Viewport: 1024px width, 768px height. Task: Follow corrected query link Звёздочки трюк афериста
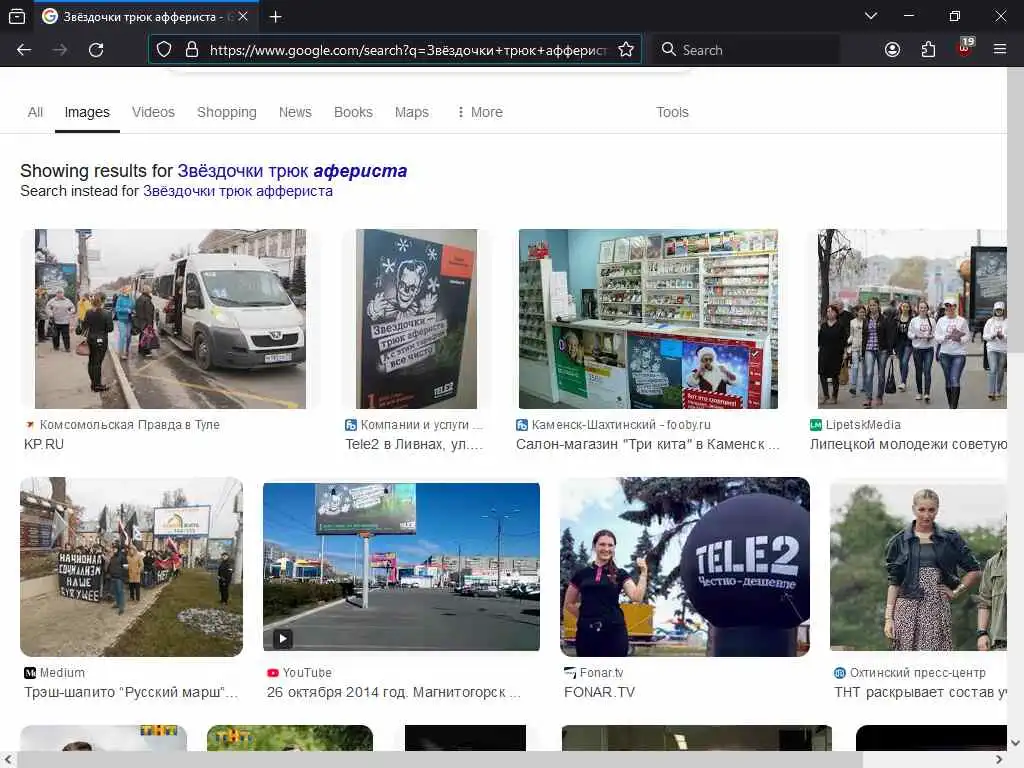pyautogui.click(x=292, y=171)
